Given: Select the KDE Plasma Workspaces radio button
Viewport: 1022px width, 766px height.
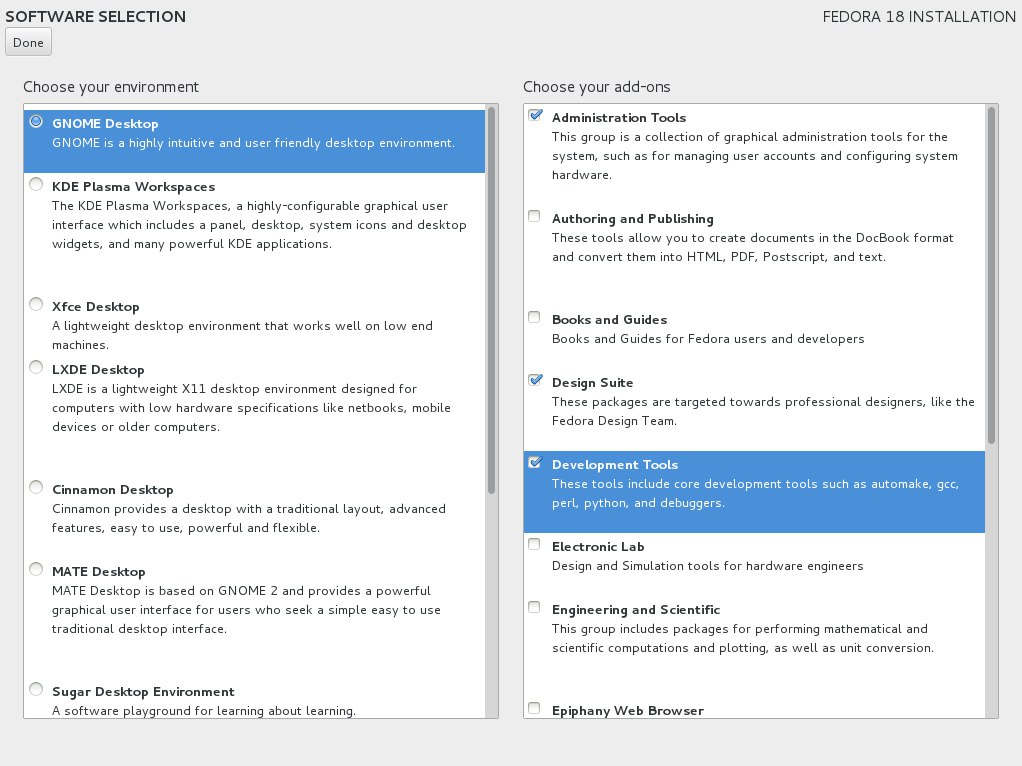Looking at the screenshot, I should (36, 184).
